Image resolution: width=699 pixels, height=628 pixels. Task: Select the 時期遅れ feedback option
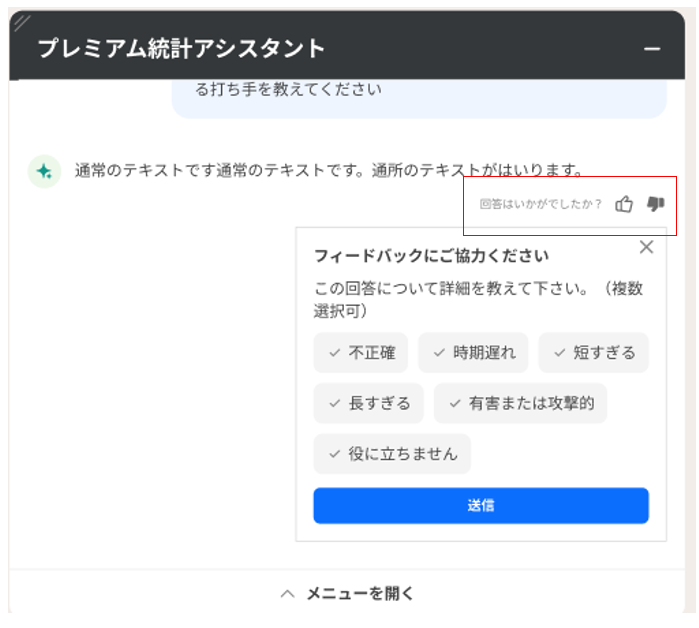(x=473, y=353)
